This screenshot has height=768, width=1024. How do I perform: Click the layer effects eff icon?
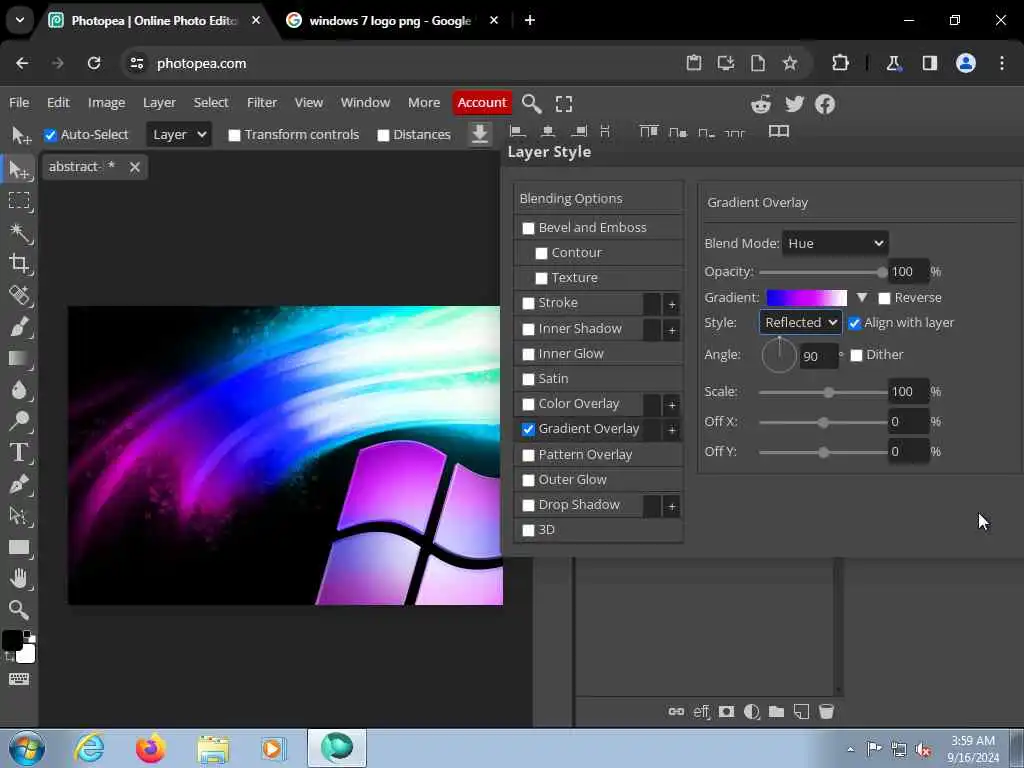point(701,711)
